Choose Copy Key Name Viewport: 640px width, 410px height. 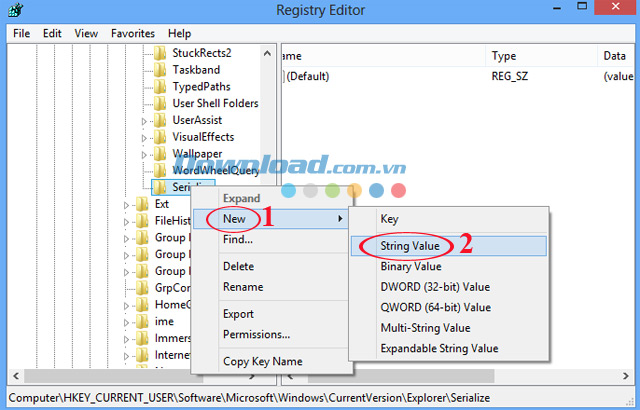(x=269, y=361)
